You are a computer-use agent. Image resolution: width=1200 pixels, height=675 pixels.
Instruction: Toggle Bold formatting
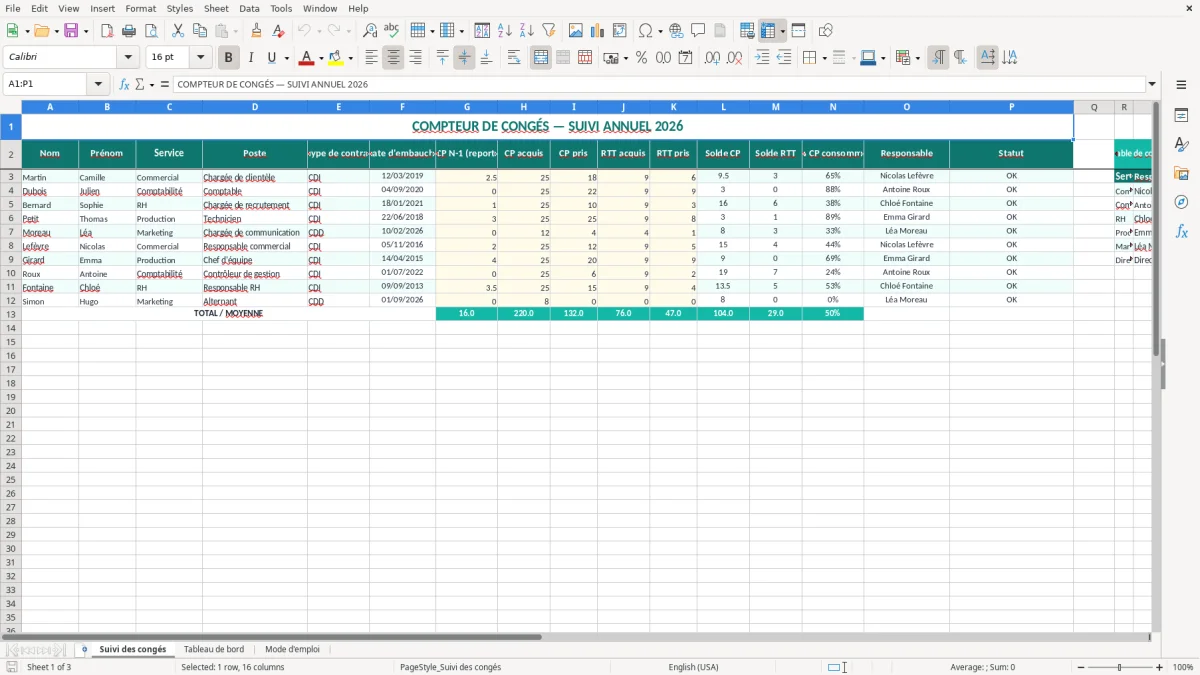pos(229,58)
